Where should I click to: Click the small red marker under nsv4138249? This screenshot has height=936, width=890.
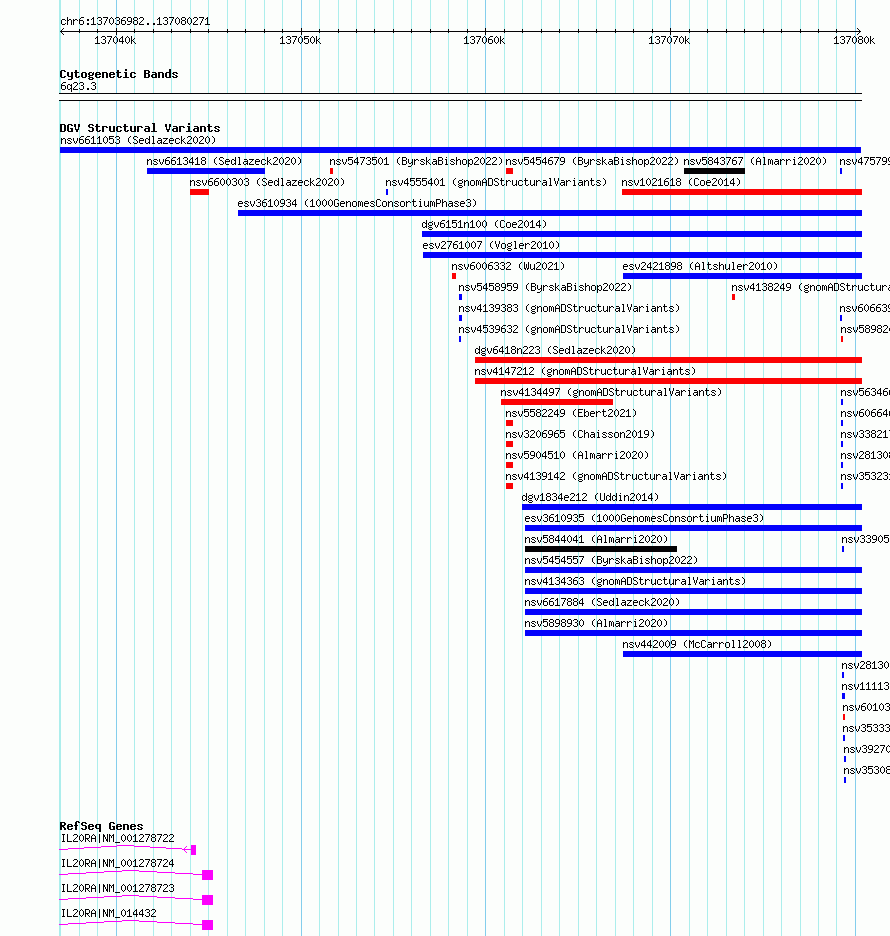click(733, 297)
